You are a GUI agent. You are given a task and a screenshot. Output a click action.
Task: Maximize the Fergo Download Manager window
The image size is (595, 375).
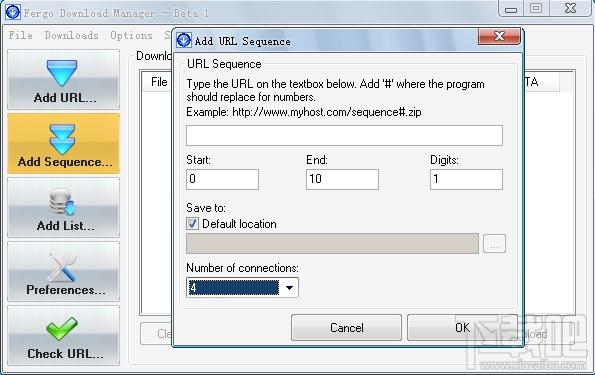(x=536, y=8)
